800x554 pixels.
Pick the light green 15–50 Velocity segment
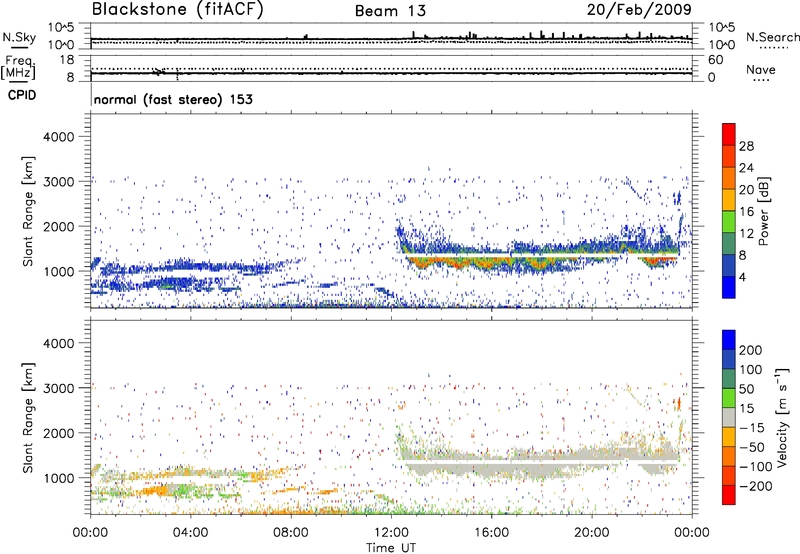click(x=729, y=398)
